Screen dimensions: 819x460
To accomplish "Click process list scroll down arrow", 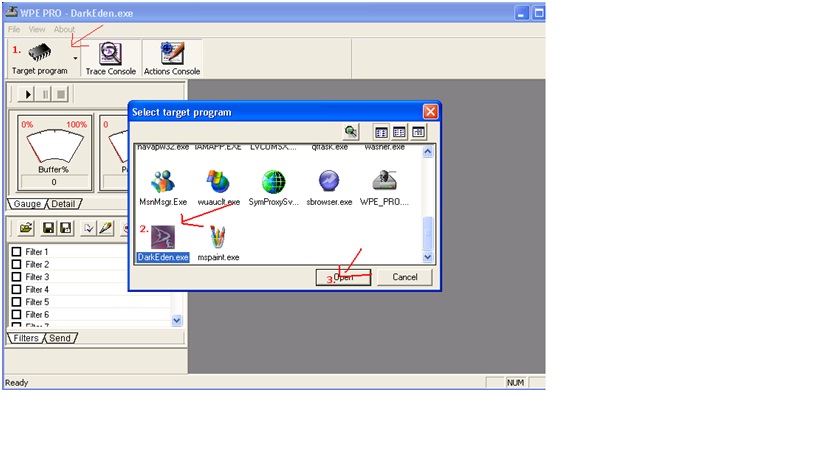I will (428, 257).
